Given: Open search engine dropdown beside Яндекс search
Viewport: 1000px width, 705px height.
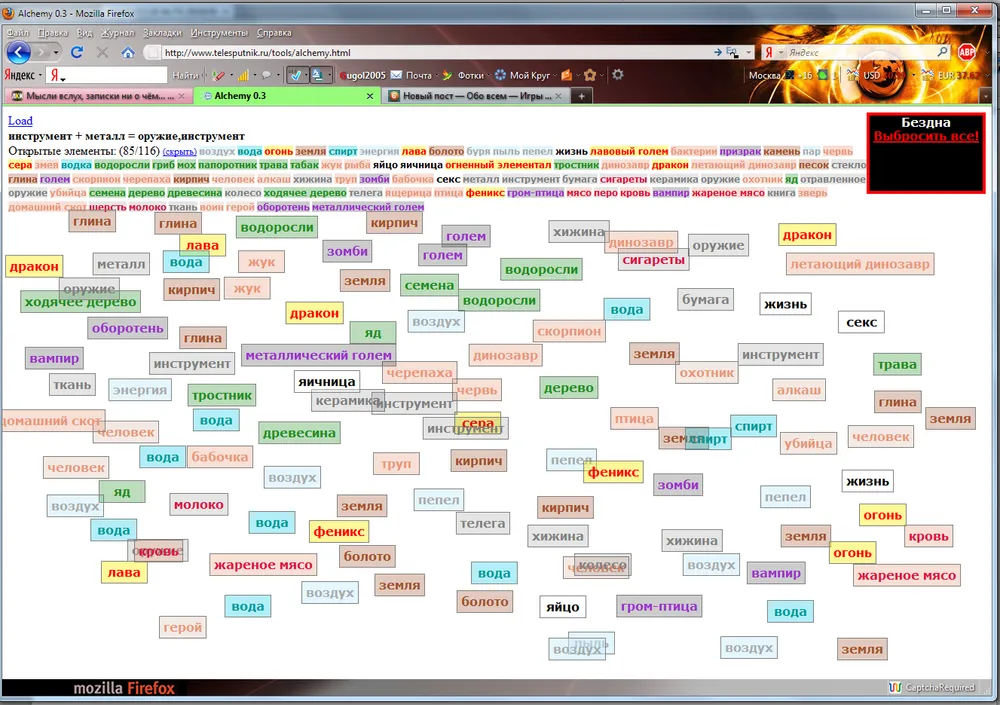Looking at the screenshot, I should click(780, 52).
